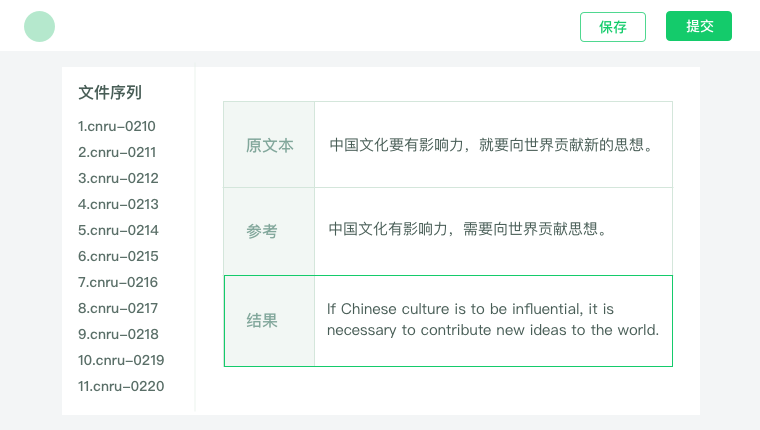Click the 文件序列 sidebar heading
Screen dimensions: 760x430
tap(110, 93)
